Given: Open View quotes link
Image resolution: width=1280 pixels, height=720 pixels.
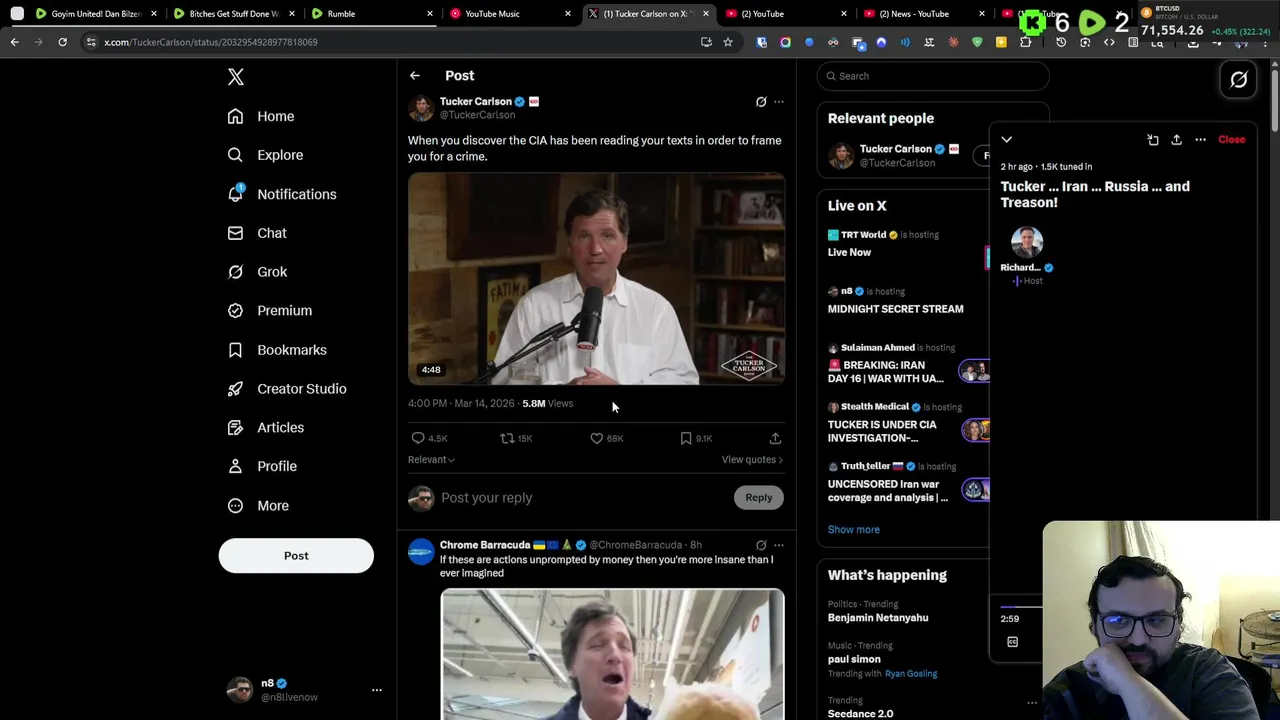Looking at the screenshot, I should [x=752, y=460].
